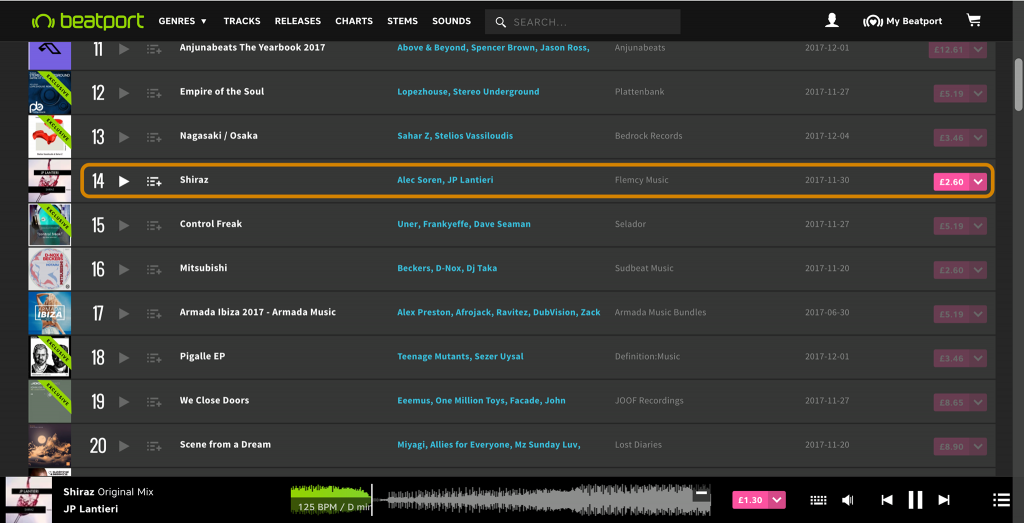This screenshot has width=1024, height=523.
Task: Add Nagasaki / Osaka to queue
Action: pyautogui.click(x=154, y=137)
